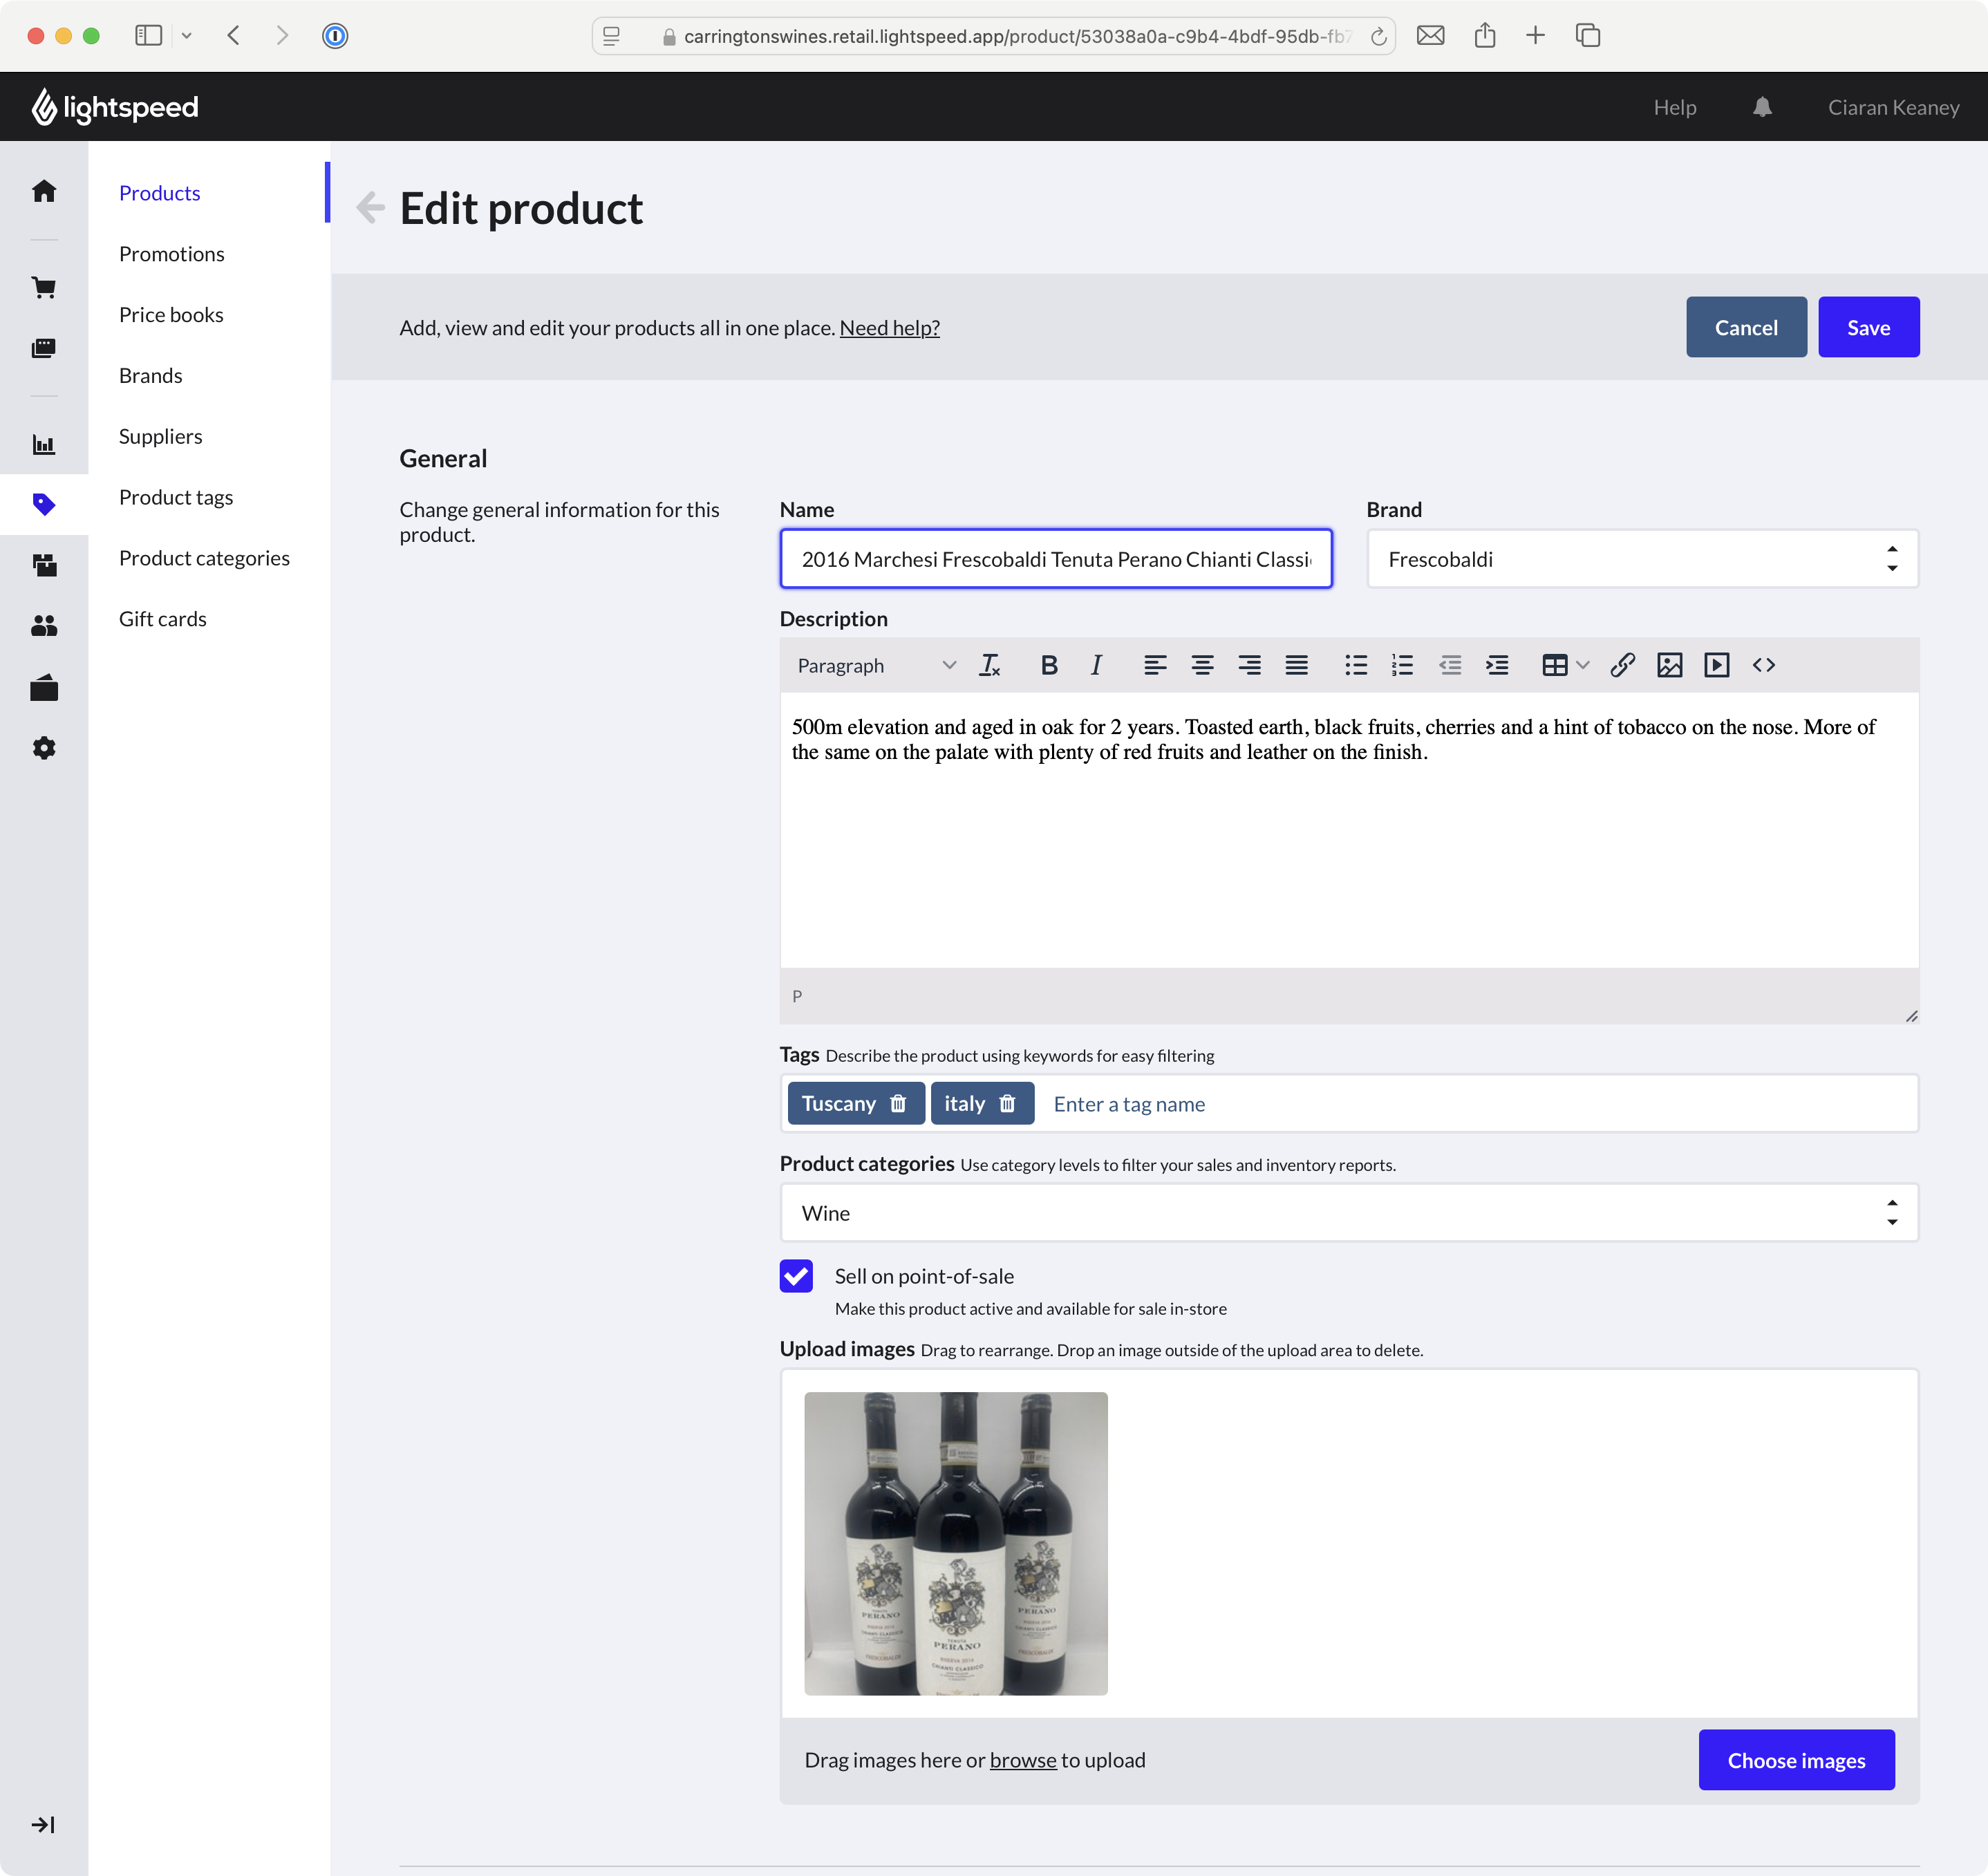Center align description text
The image size is (1988, 1876).
(1202, 665)
